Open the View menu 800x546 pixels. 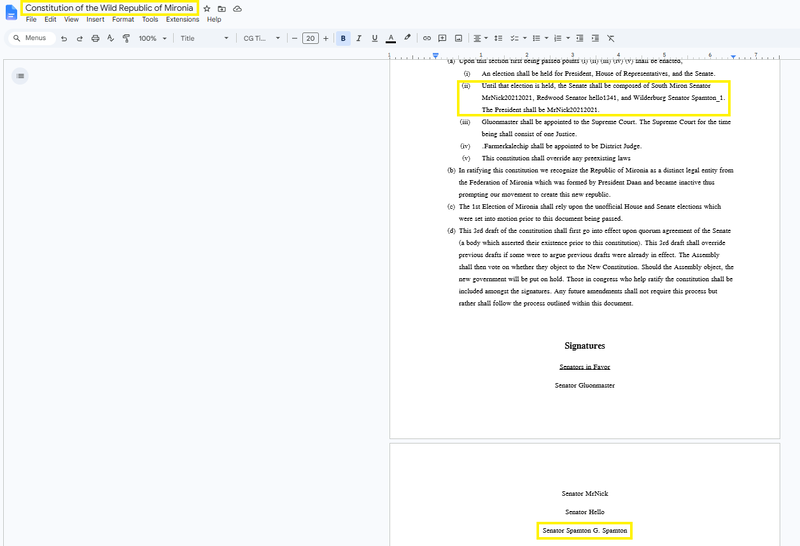click(71, 19)
